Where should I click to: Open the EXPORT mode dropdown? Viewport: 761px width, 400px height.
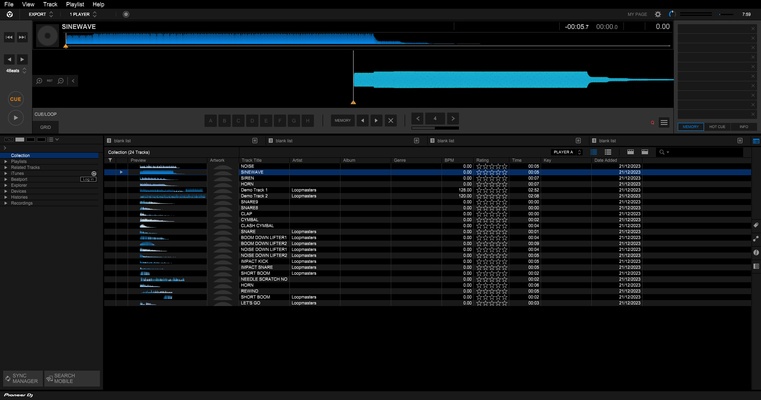[x=40, y=14]
